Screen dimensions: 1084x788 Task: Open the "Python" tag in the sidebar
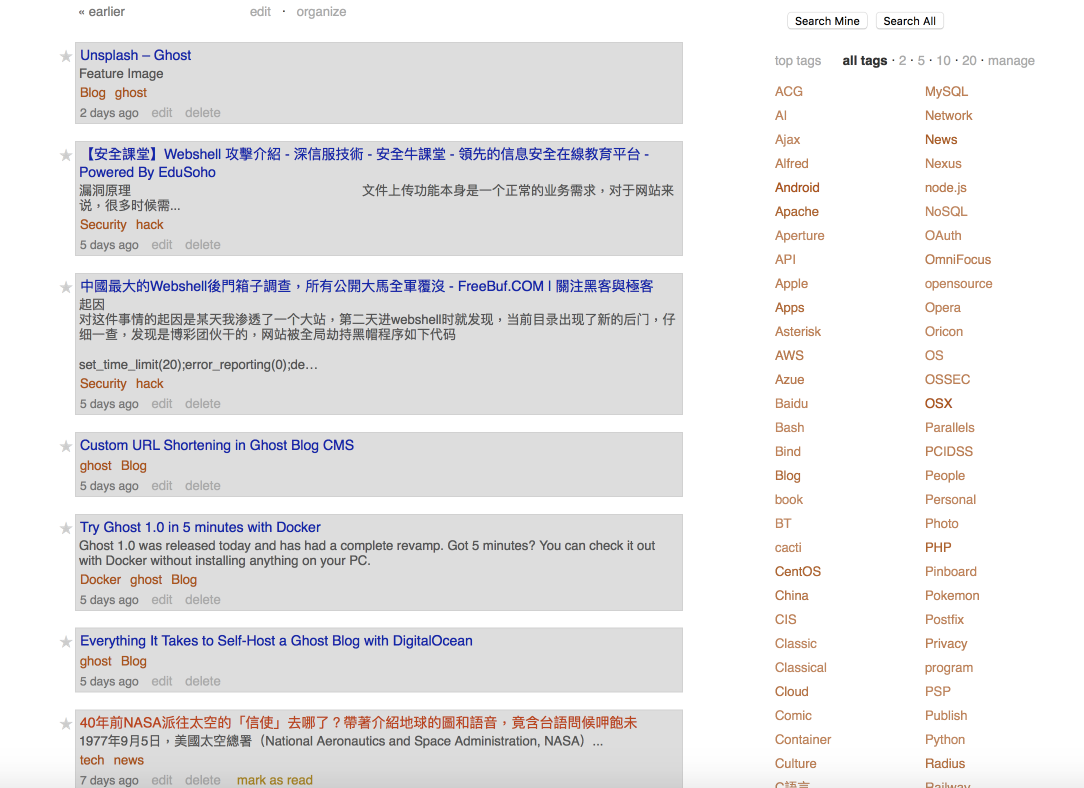click(944, 739)
